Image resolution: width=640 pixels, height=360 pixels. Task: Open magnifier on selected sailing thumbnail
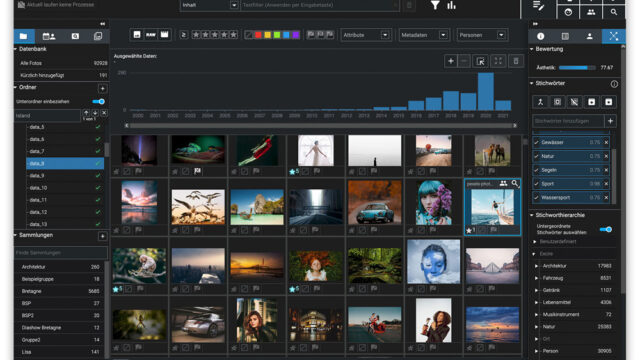point(515,184)
